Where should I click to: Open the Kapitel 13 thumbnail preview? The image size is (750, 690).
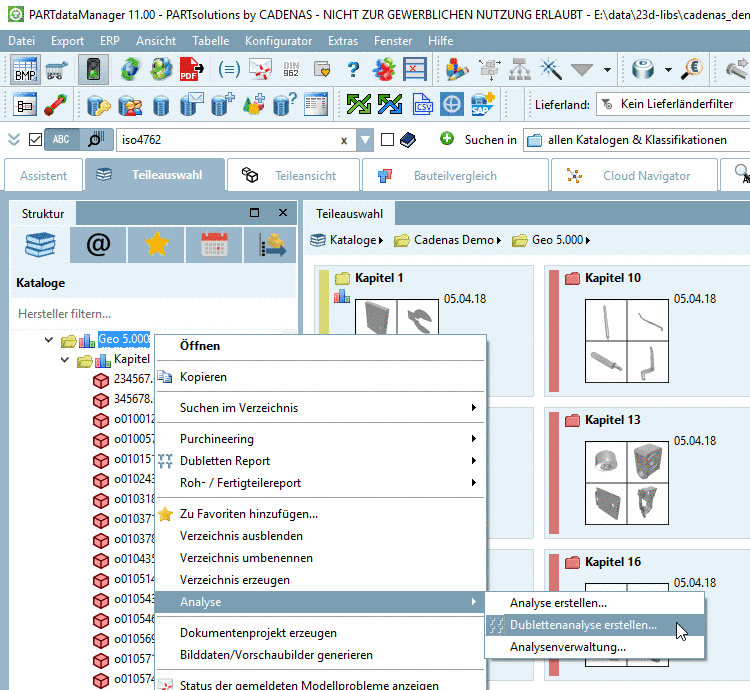pos(627,483)
